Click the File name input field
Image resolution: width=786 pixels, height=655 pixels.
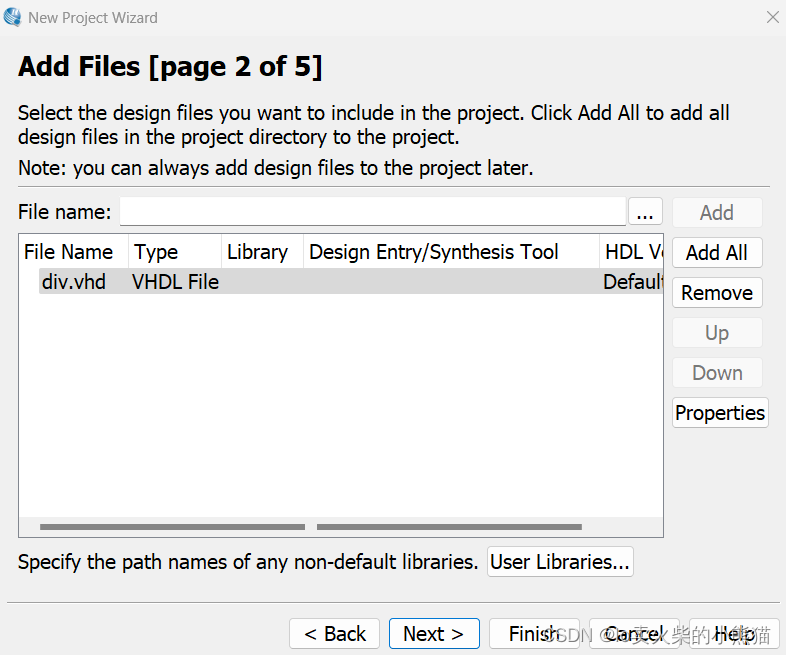[372, 212]
